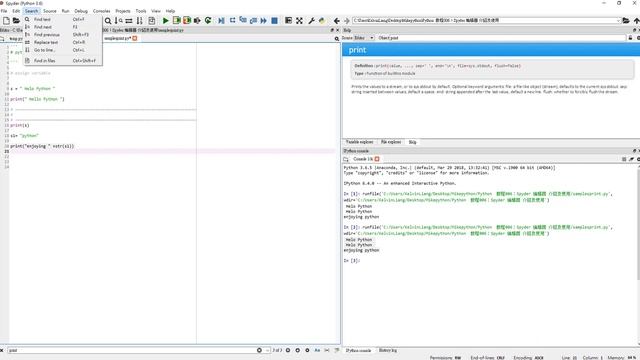Open the find history dropdown

267,350
